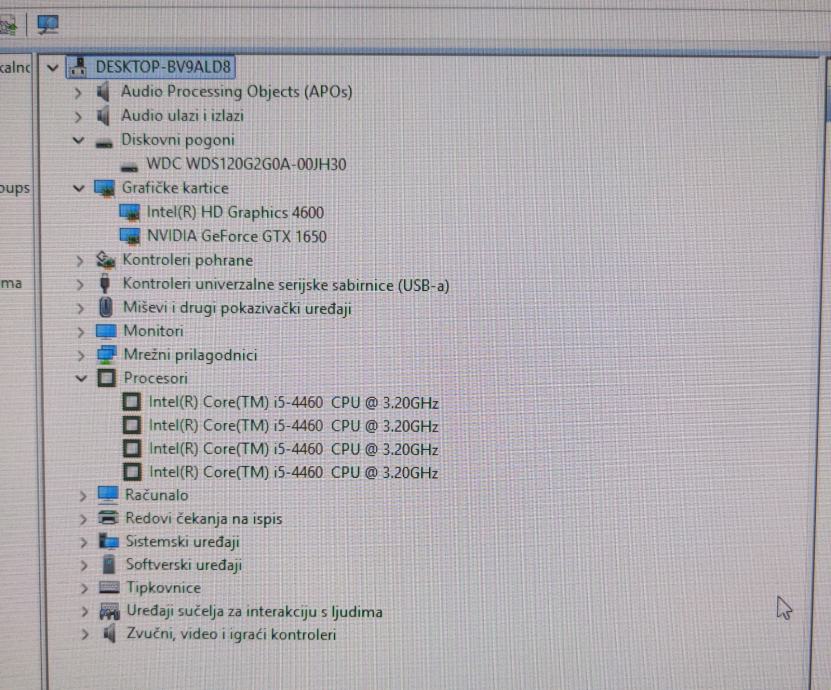Expand the Mrežni prilagodnici category
The image size is (831, 690).
pyautogui.click(x=81, y=355)
